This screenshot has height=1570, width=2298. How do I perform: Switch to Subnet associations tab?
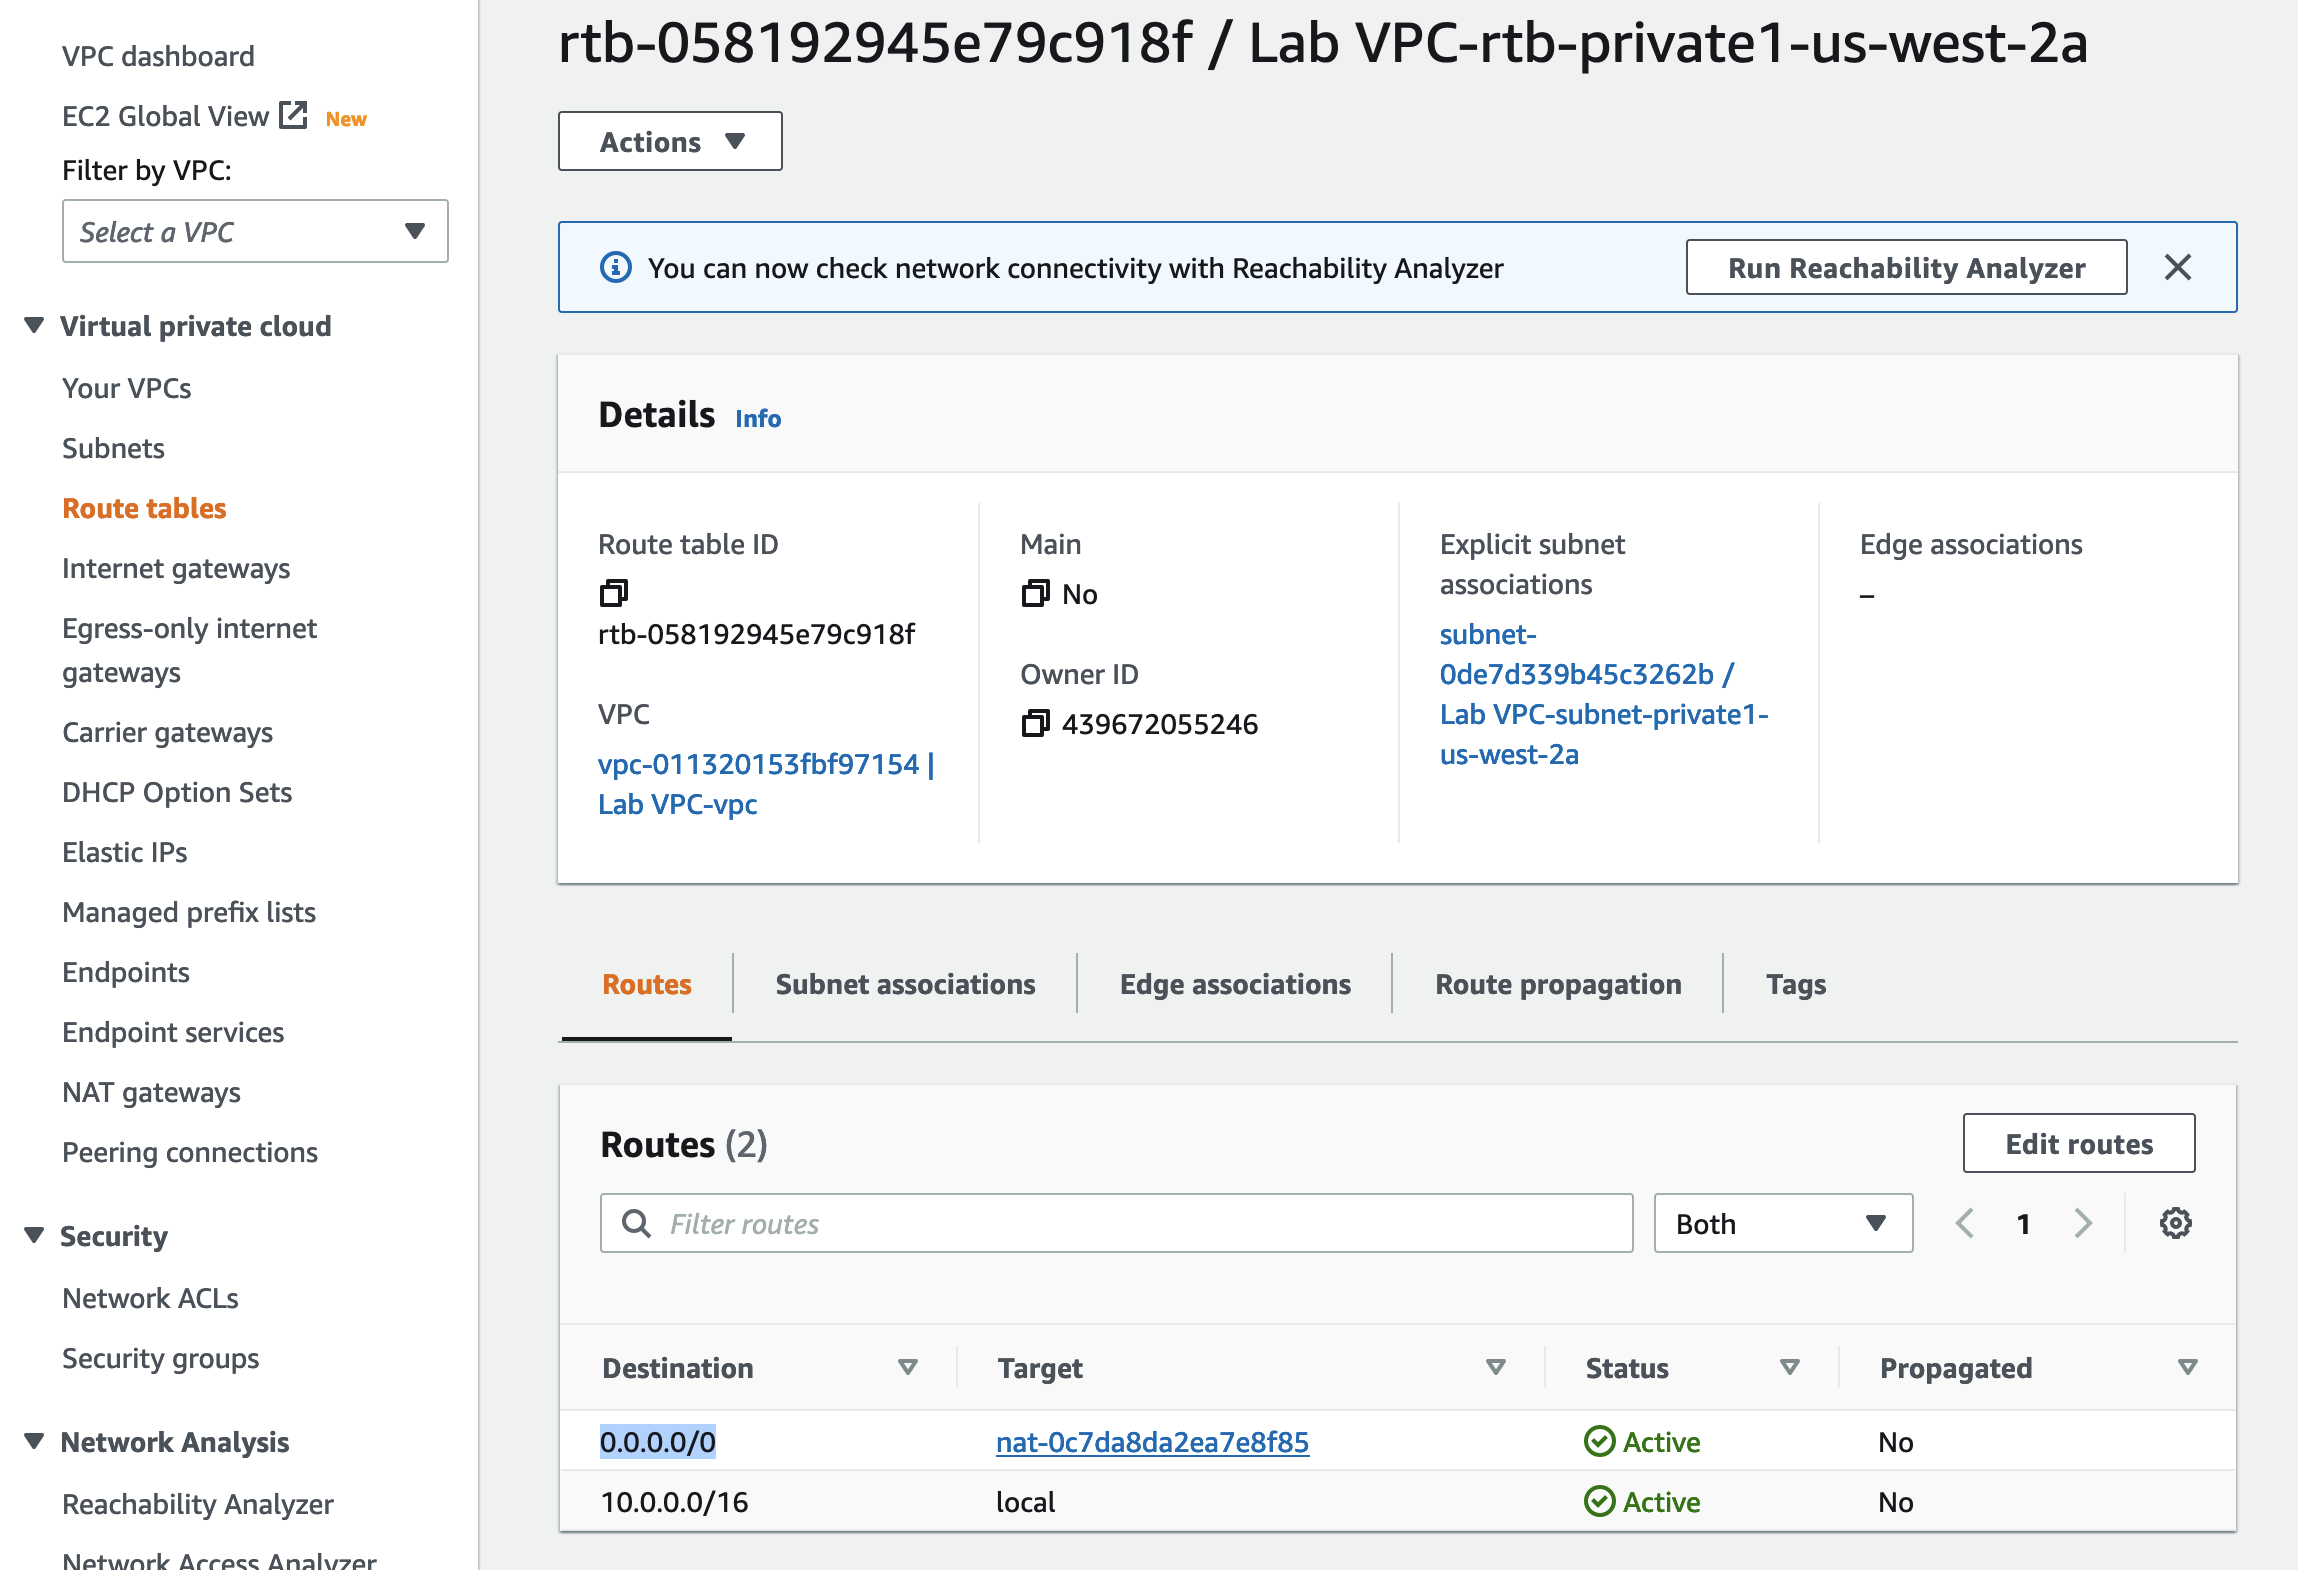click(905, 984)
